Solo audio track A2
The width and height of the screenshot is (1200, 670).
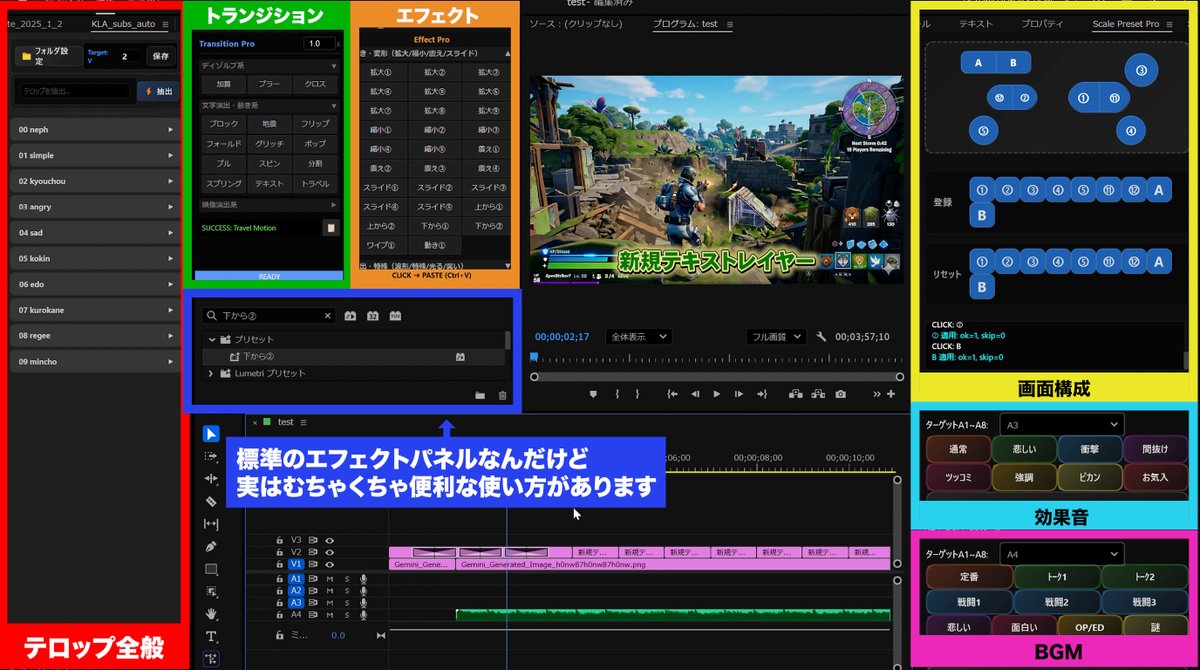[347, 591]
